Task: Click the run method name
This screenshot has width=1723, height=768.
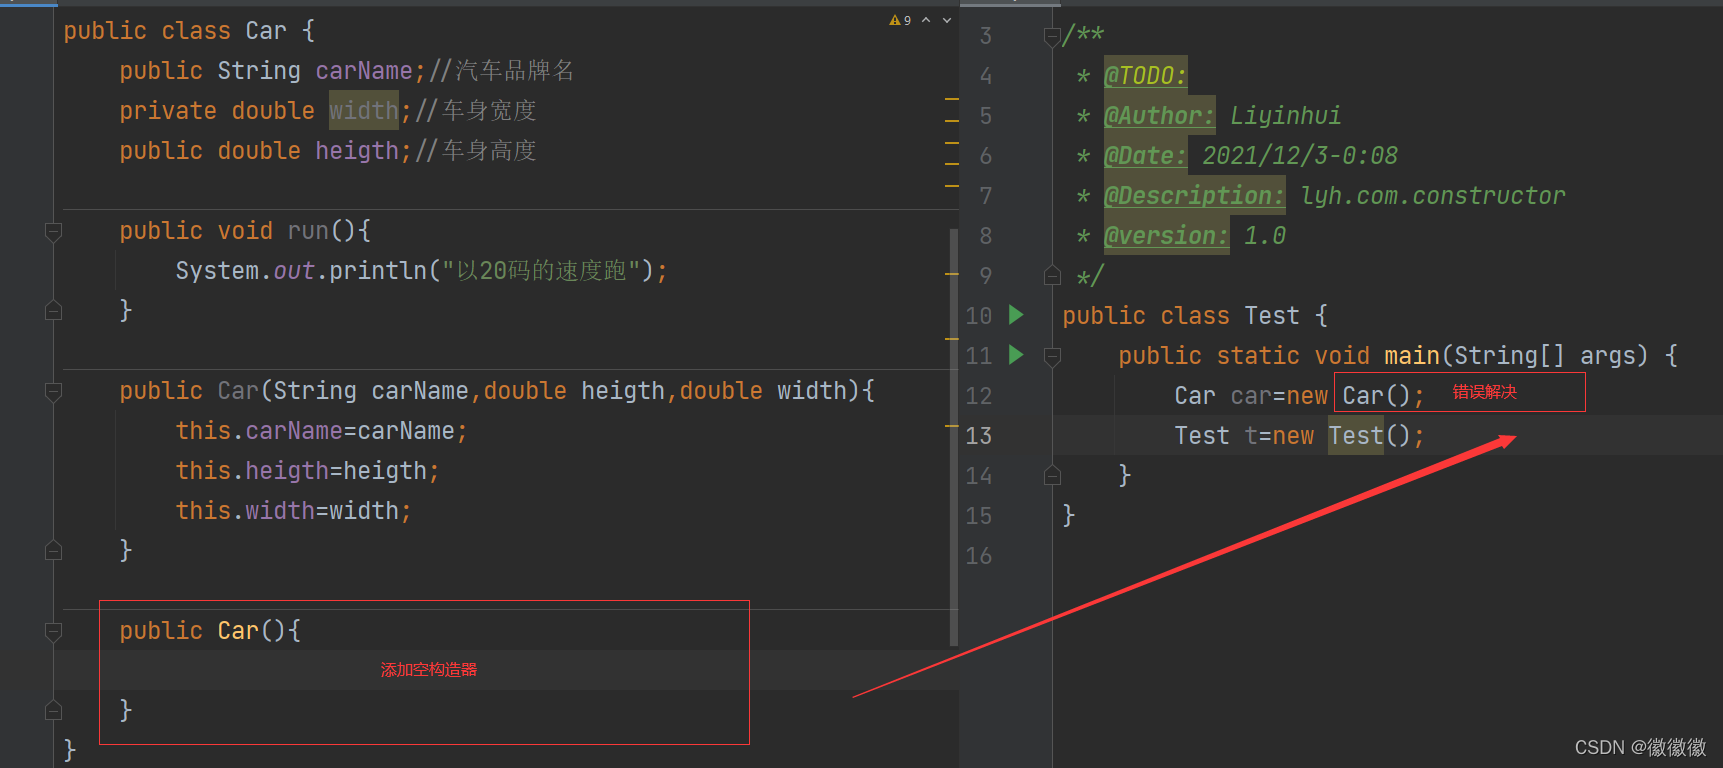Action: coord(308,231)
